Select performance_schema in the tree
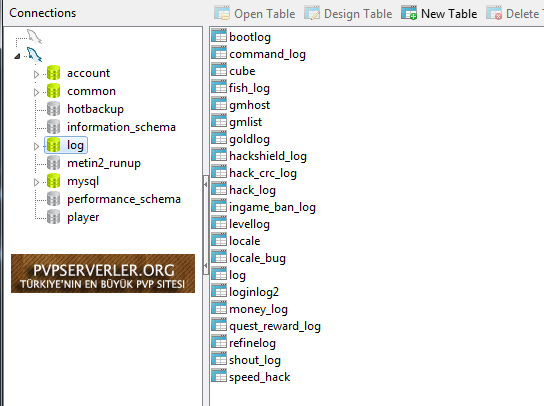The width and height of the screenshot is (544, 406). [x=124, y=199]
